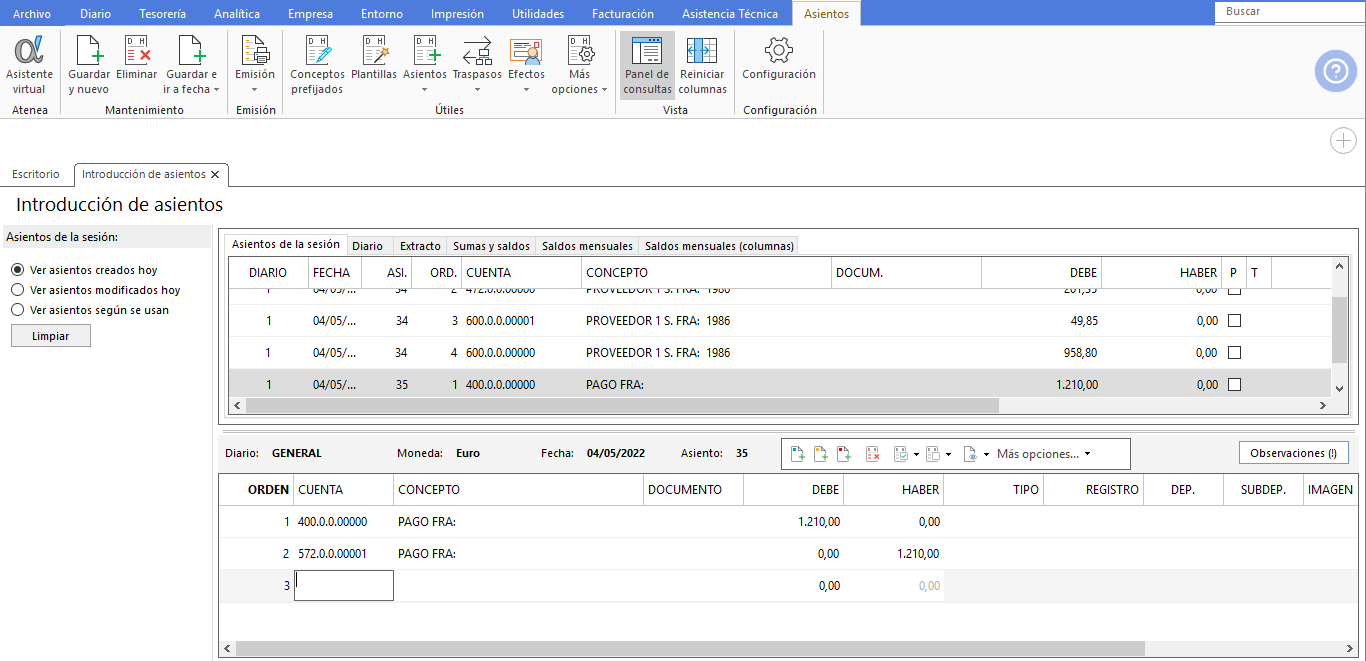Click the empty CUENTA cell in line 3
This screenshot has width=1366, height=661.
coord(344,586)
